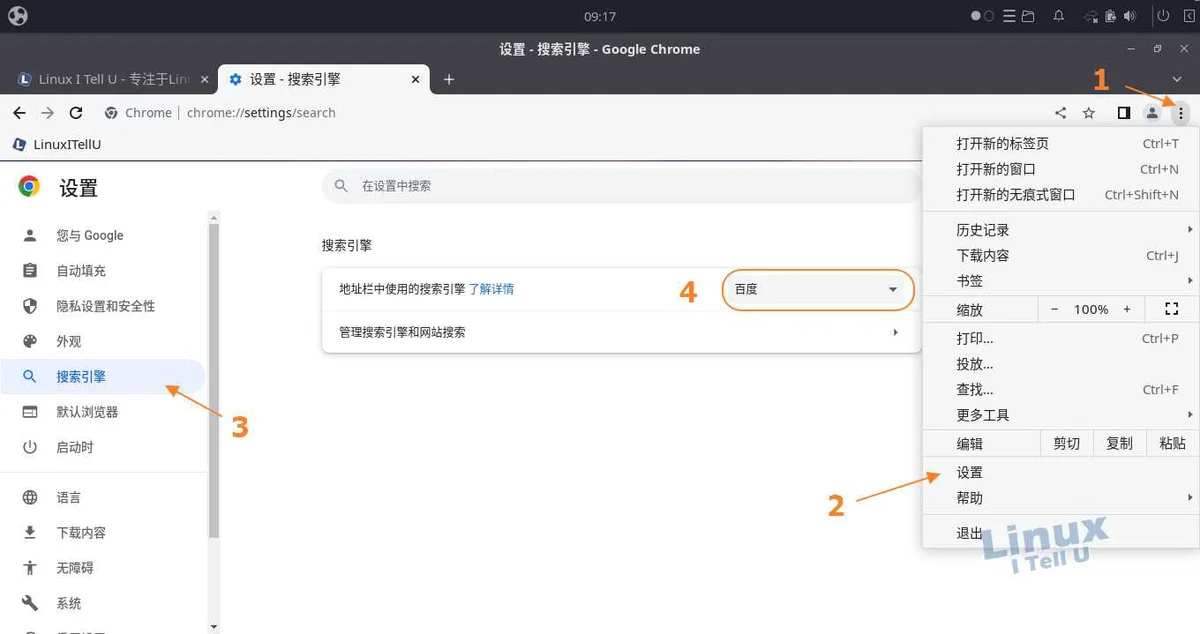Click the sidebar scroll-down arrow
The width and height of the screenshot is (1200, 634).
click(x=213, y=625)
